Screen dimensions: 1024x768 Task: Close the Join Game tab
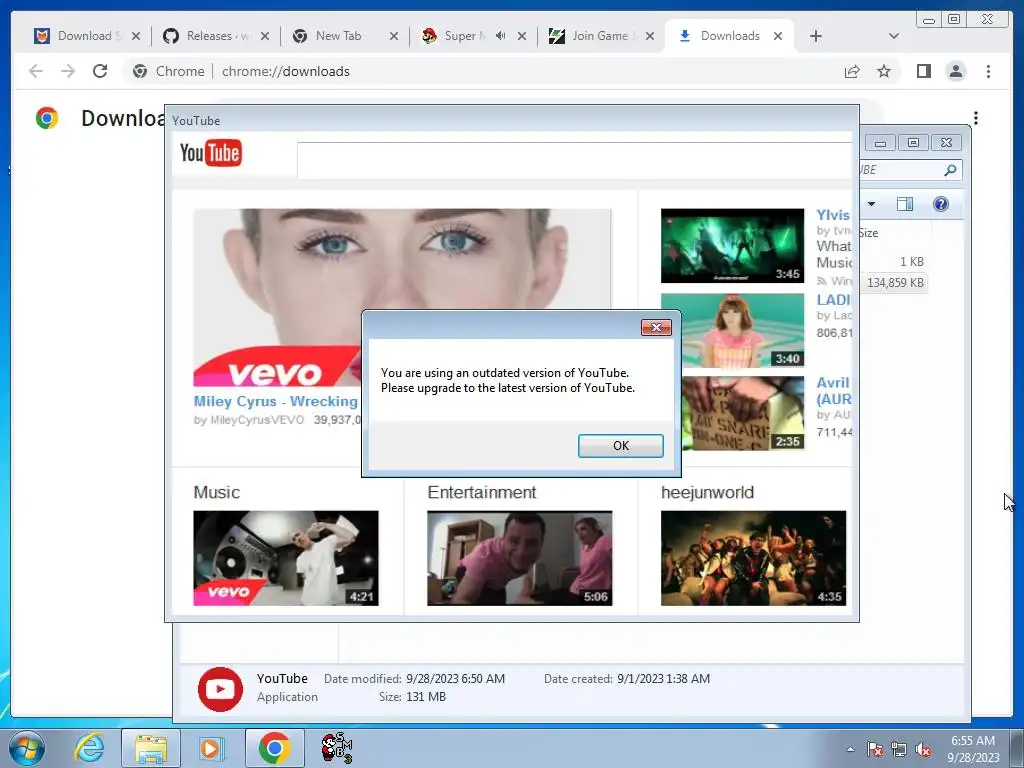[x=650, y=37]
